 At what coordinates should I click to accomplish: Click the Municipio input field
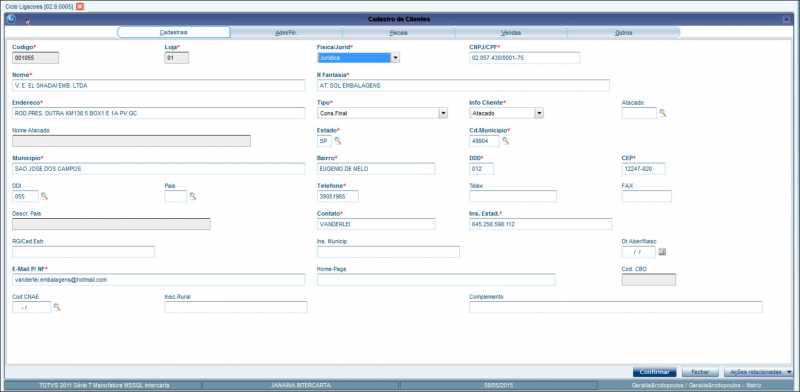click(158, 168)
